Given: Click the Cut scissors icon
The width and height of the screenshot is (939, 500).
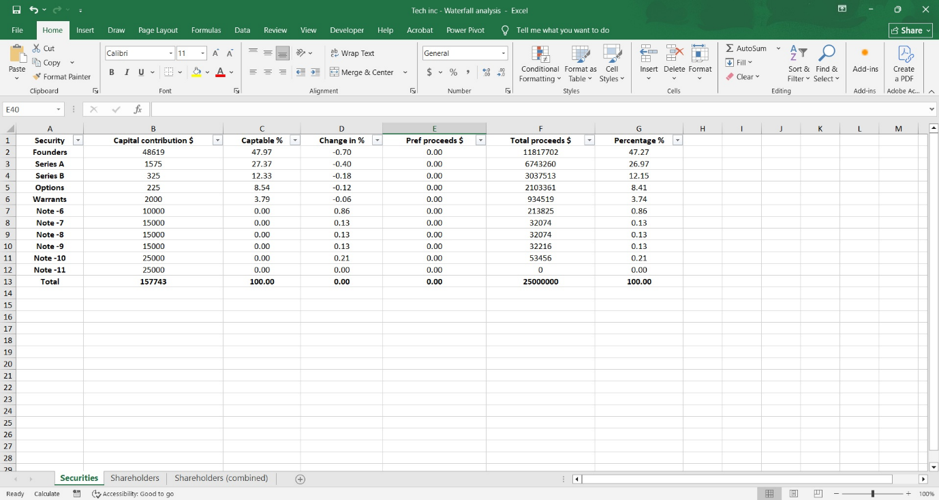Looking at the screenshot, I should (x=37, y=49).
